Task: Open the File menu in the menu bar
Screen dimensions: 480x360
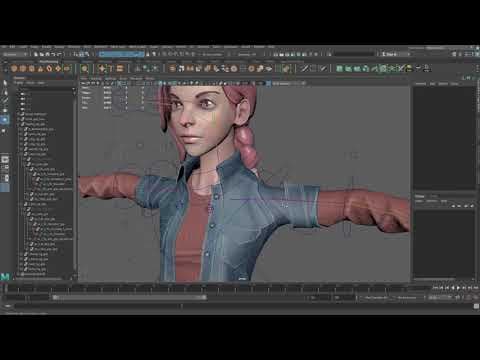Action: 4,47
